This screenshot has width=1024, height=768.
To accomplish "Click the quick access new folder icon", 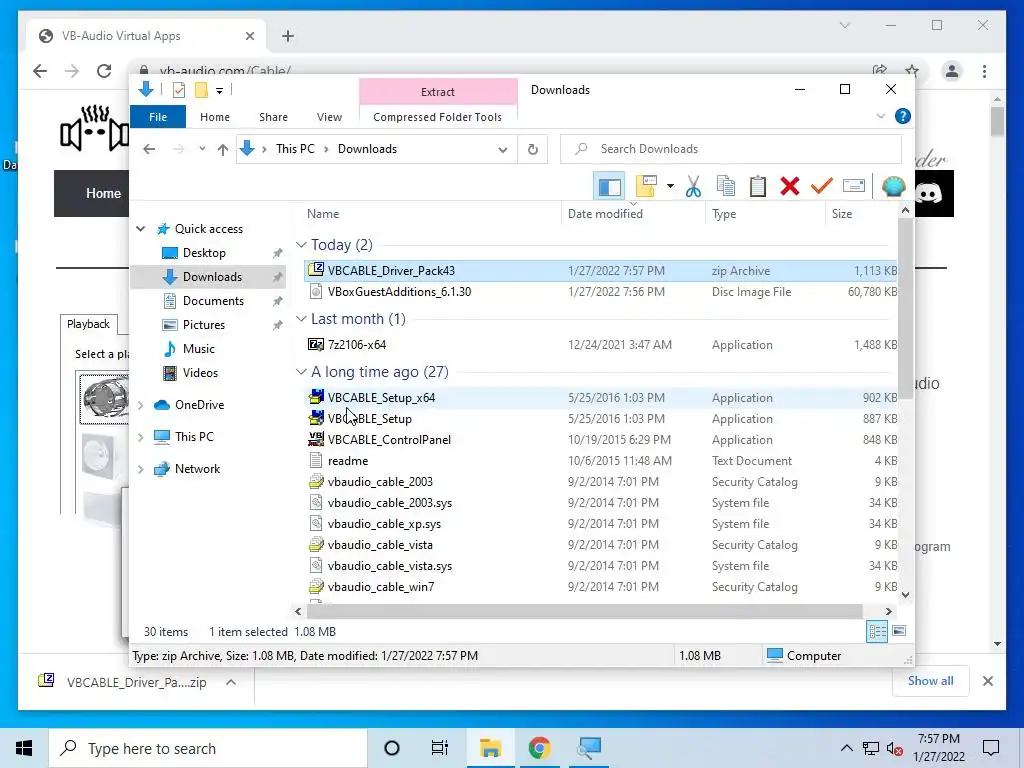I will 201,90.
